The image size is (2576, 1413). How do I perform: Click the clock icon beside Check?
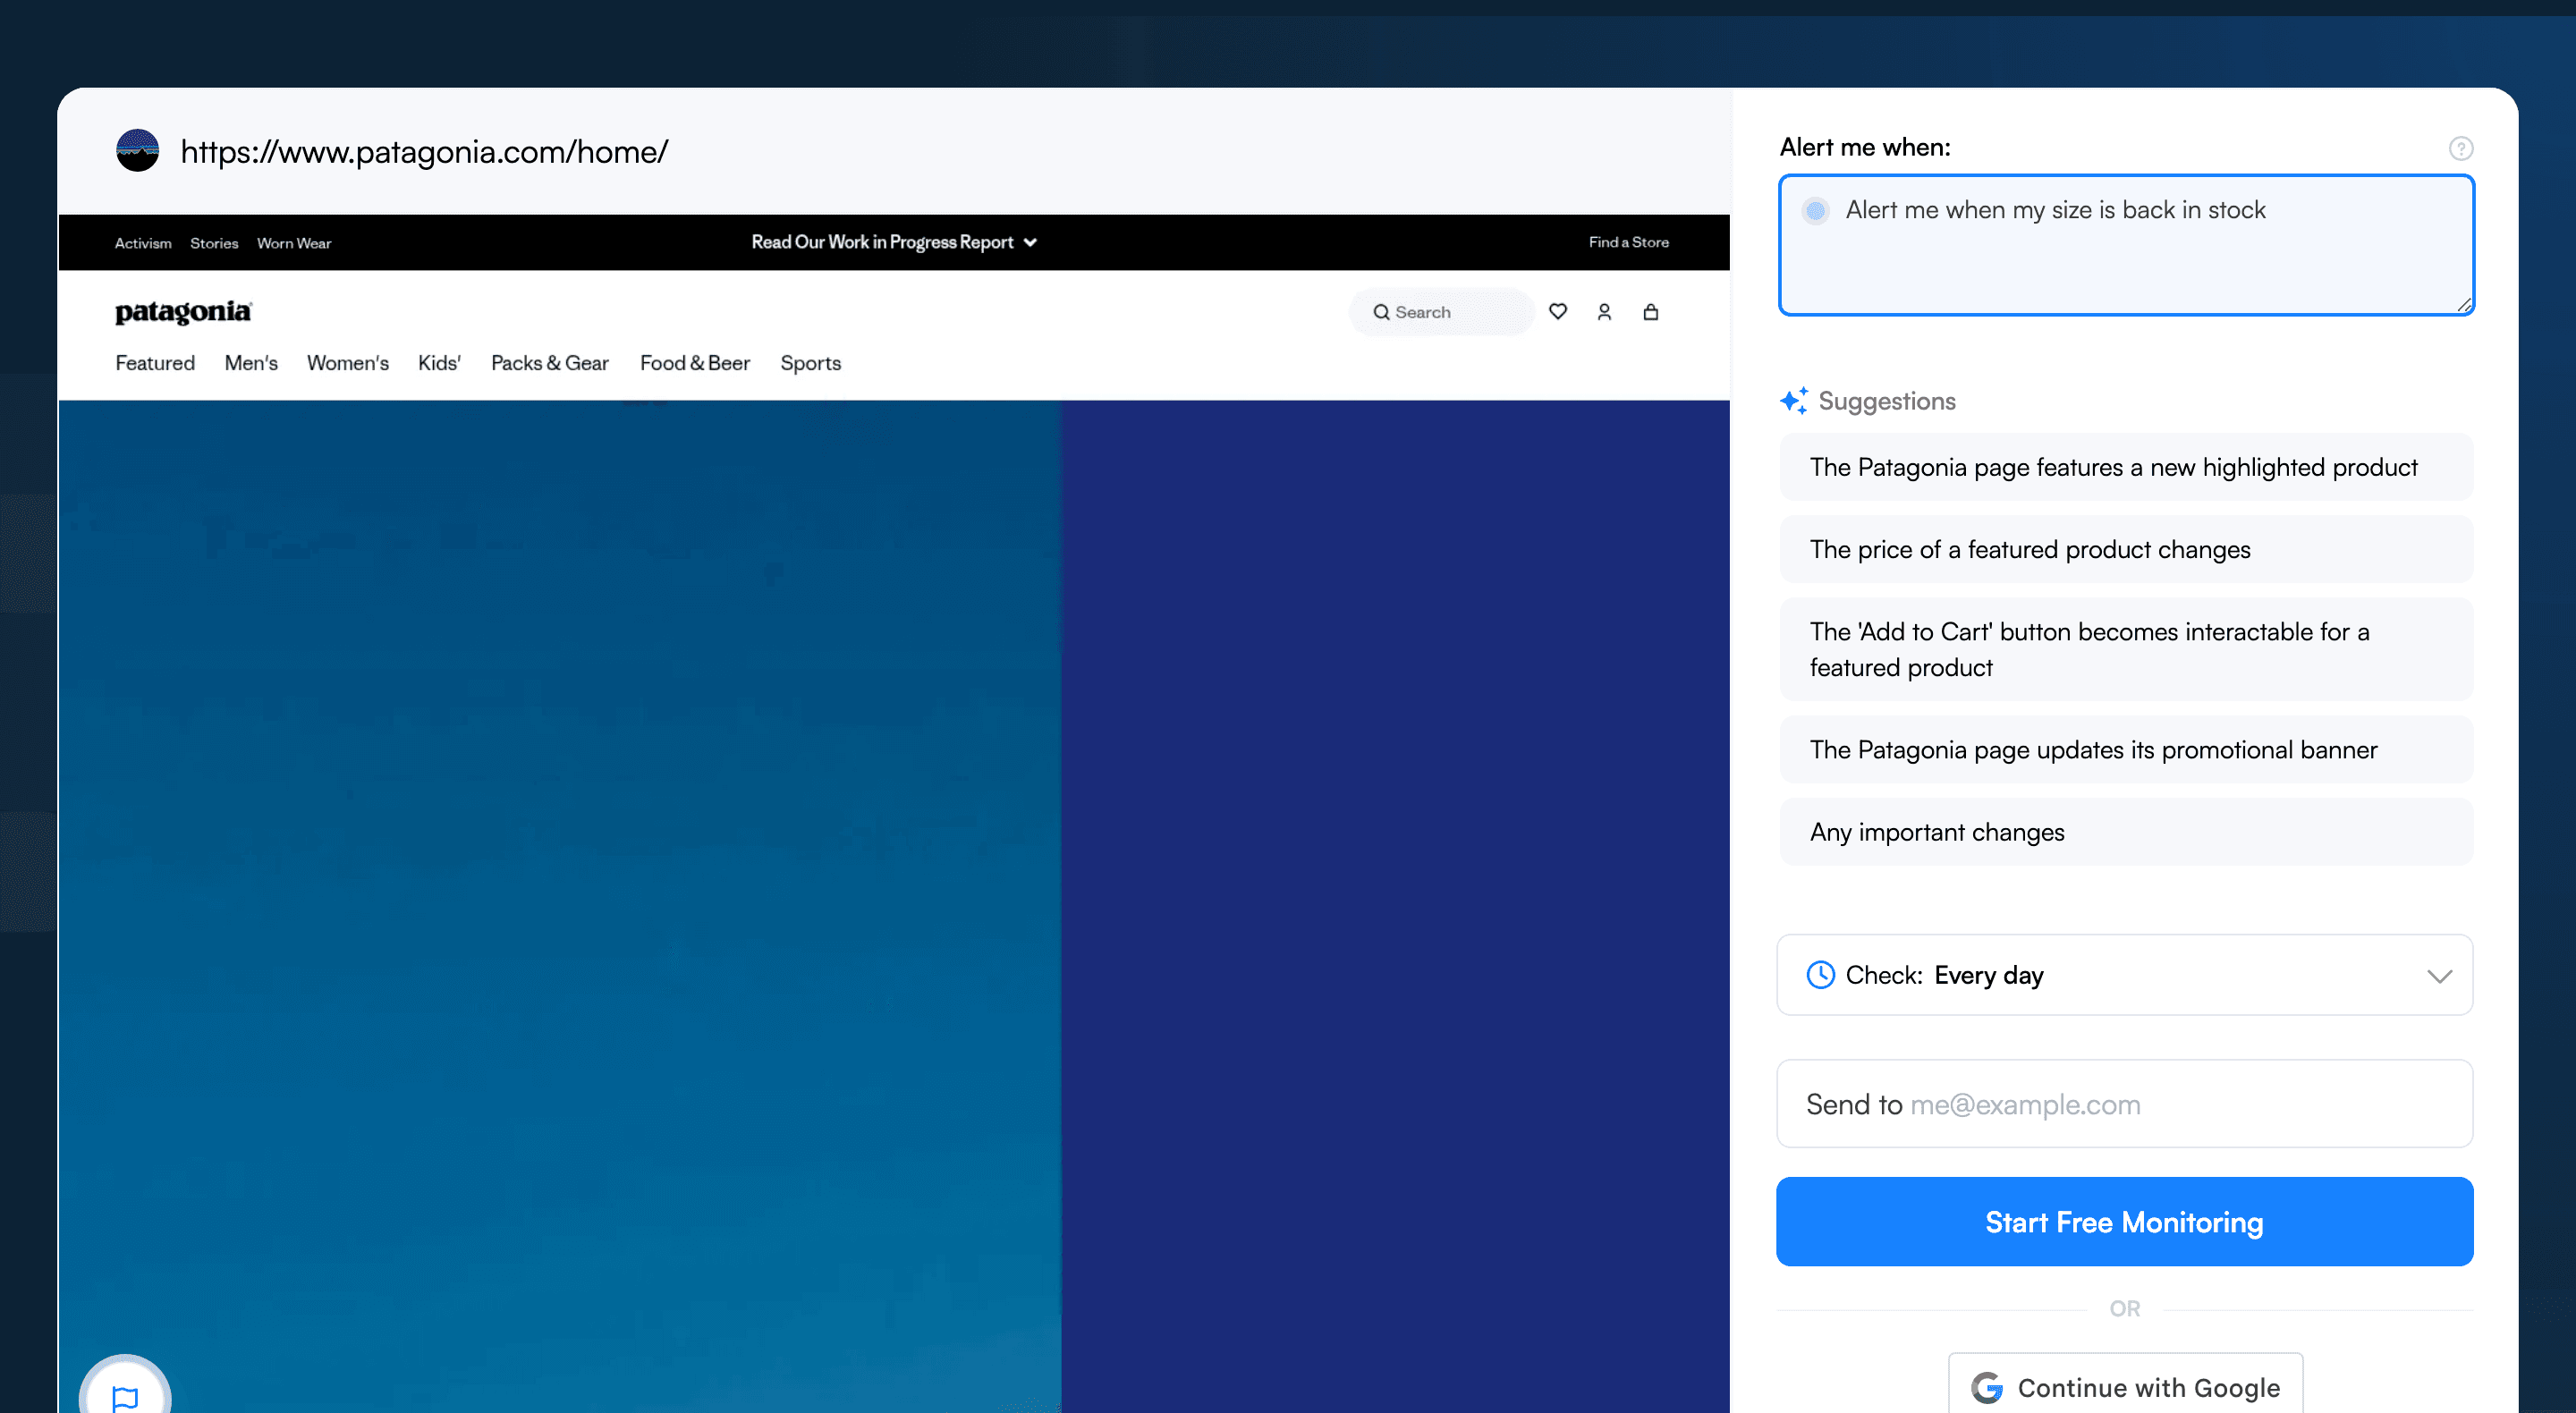(x=1820, y=975)
